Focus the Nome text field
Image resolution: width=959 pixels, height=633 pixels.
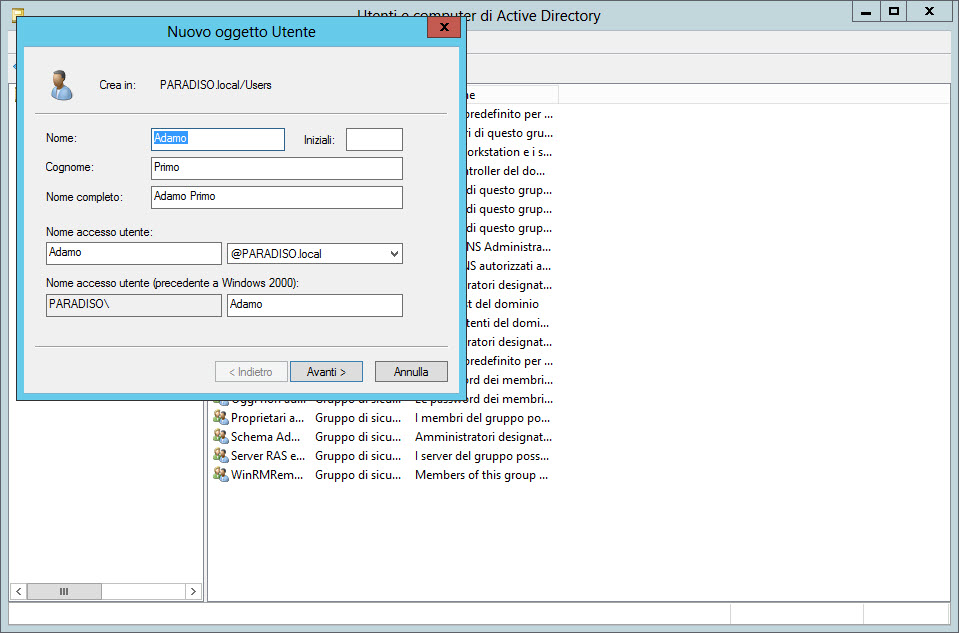pos(217,139)
